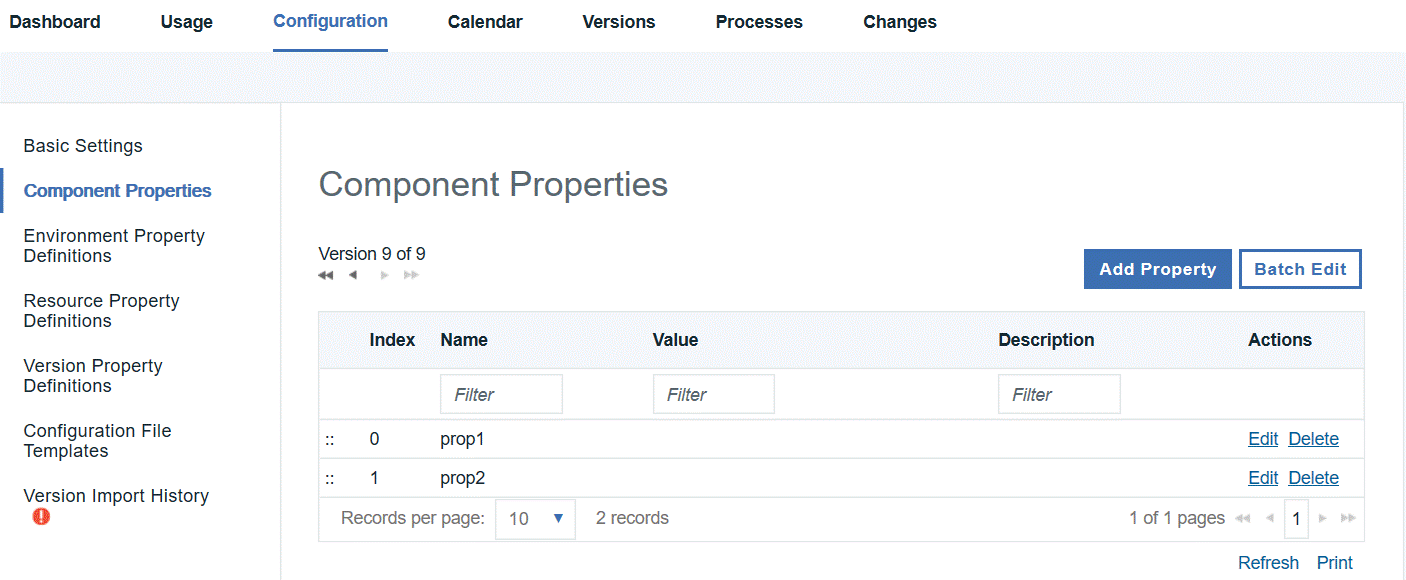Open the Calendar tab

point(485,21)
